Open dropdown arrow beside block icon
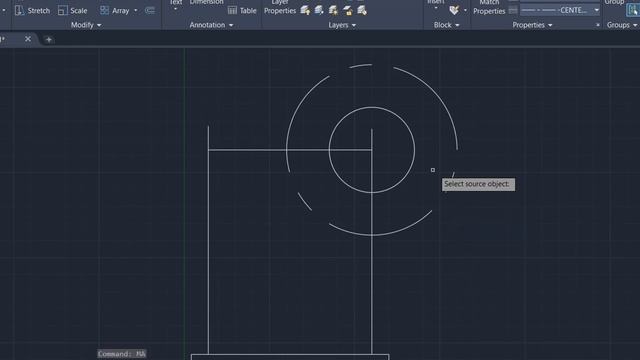This screenshot has width=640, height=360. 465,10
